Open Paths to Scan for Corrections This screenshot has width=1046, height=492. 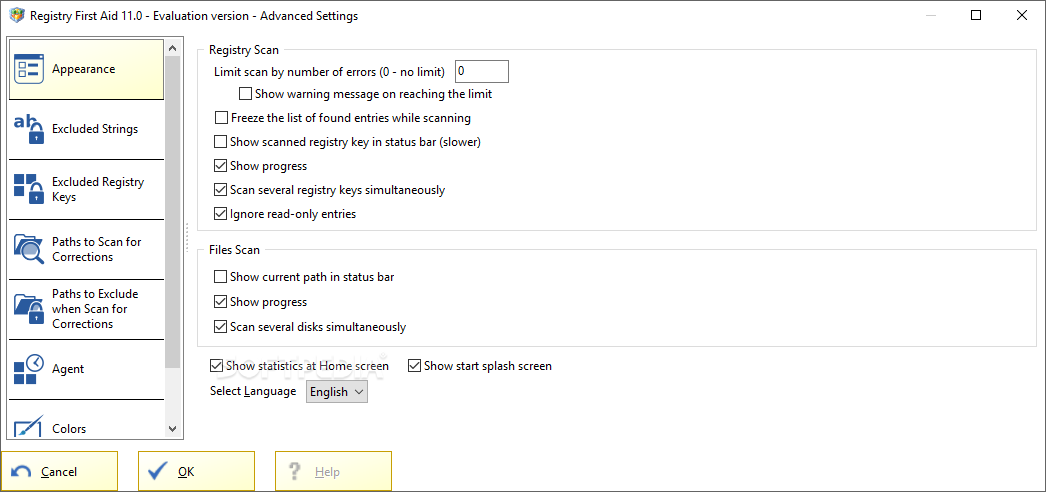click(x=86, y=249)
